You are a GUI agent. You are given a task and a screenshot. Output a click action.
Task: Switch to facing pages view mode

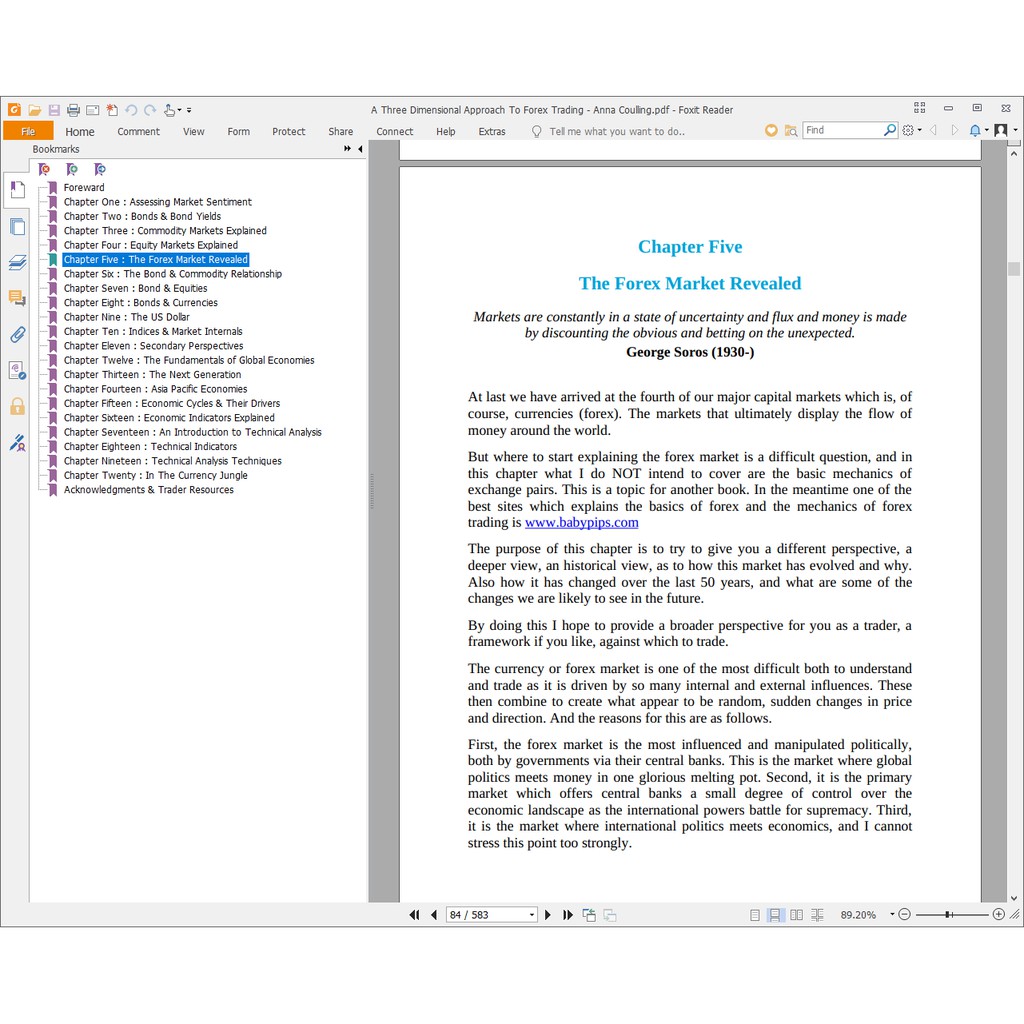coord(796,915)
